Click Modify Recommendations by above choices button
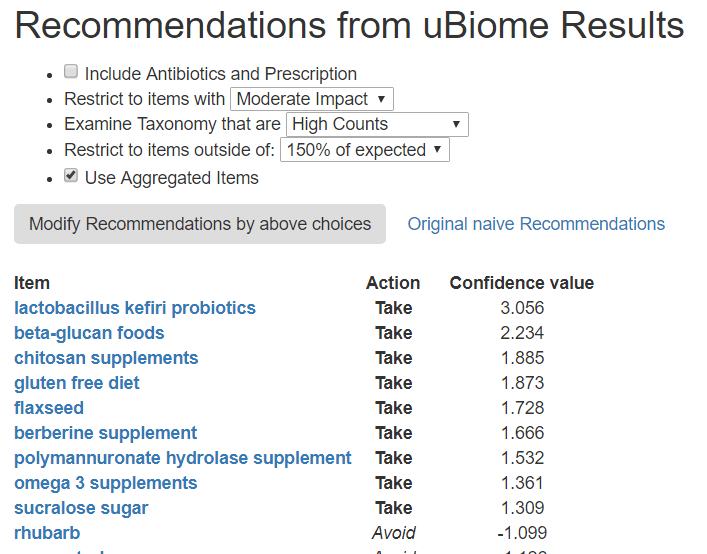 tap(200, 224)
